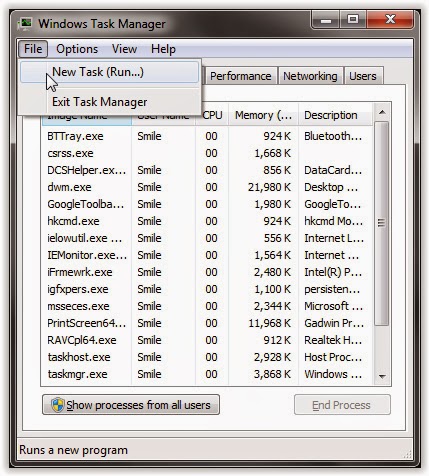Viewport: 429px width, 476px height.
Task: Click the persisten... description cell
Action: (332, 289)
